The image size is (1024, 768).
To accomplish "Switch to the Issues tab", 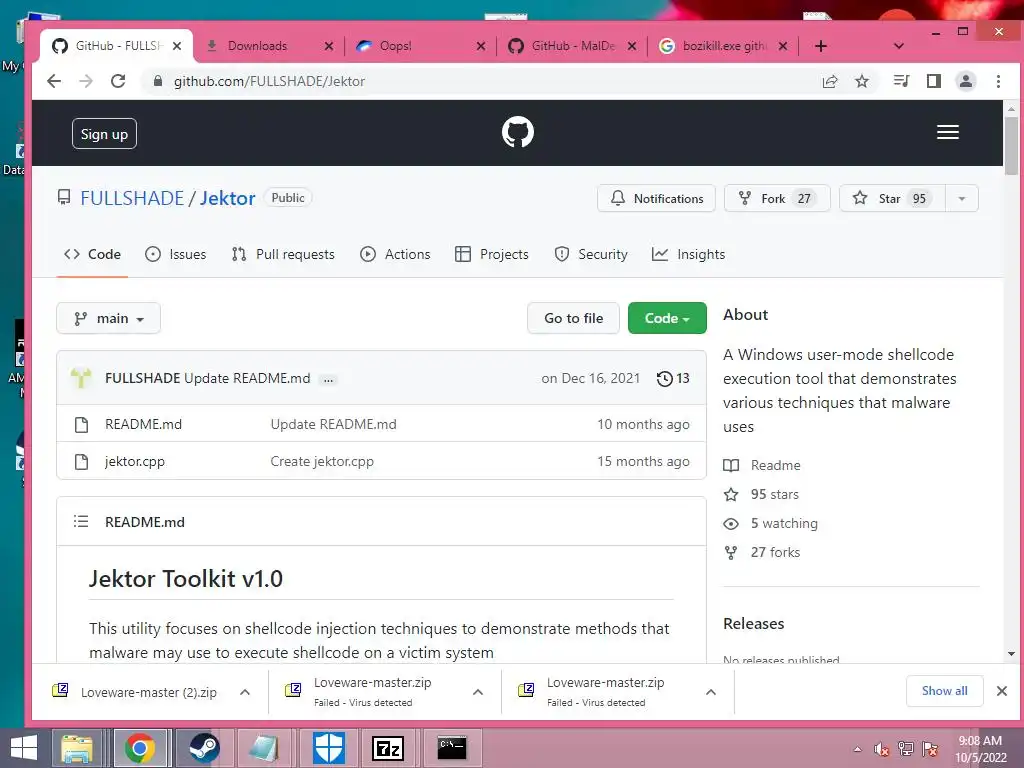I will [175, 254].
